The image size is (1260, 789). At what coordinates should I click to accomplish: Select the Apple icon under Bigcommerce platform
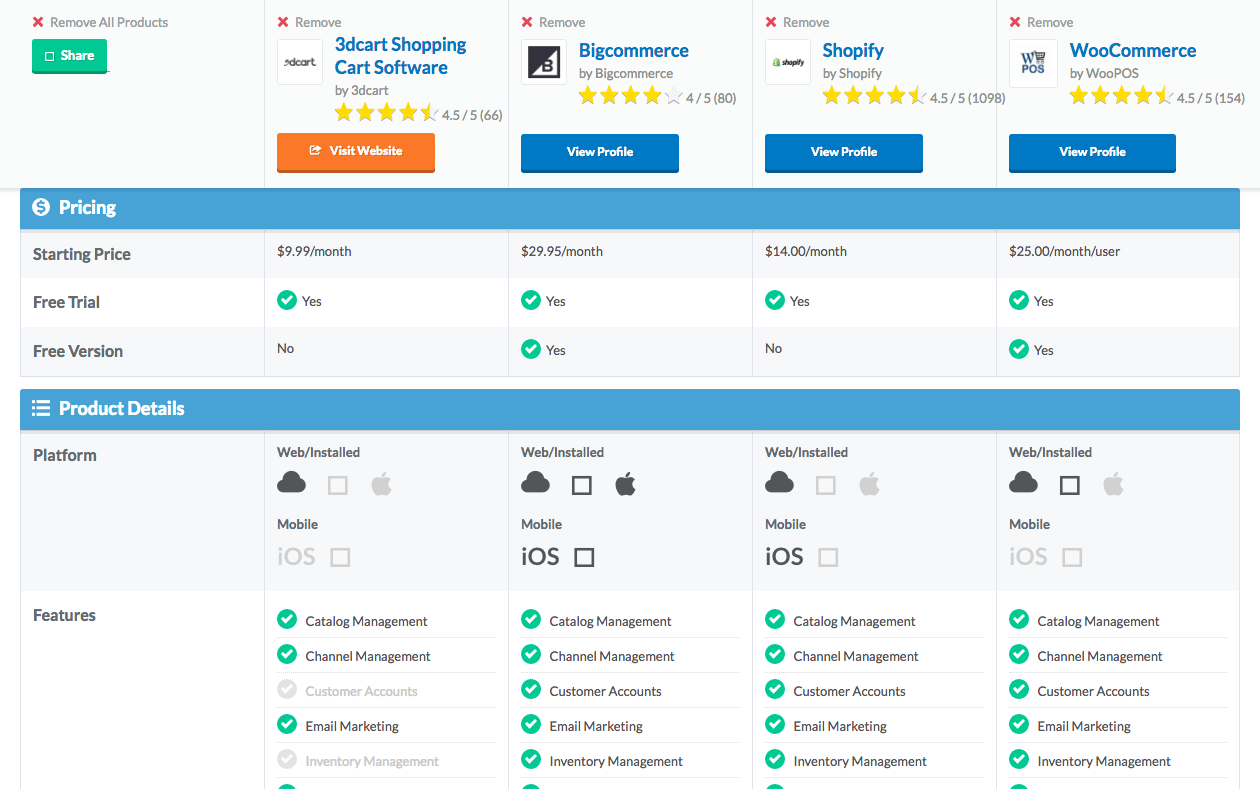625,483
